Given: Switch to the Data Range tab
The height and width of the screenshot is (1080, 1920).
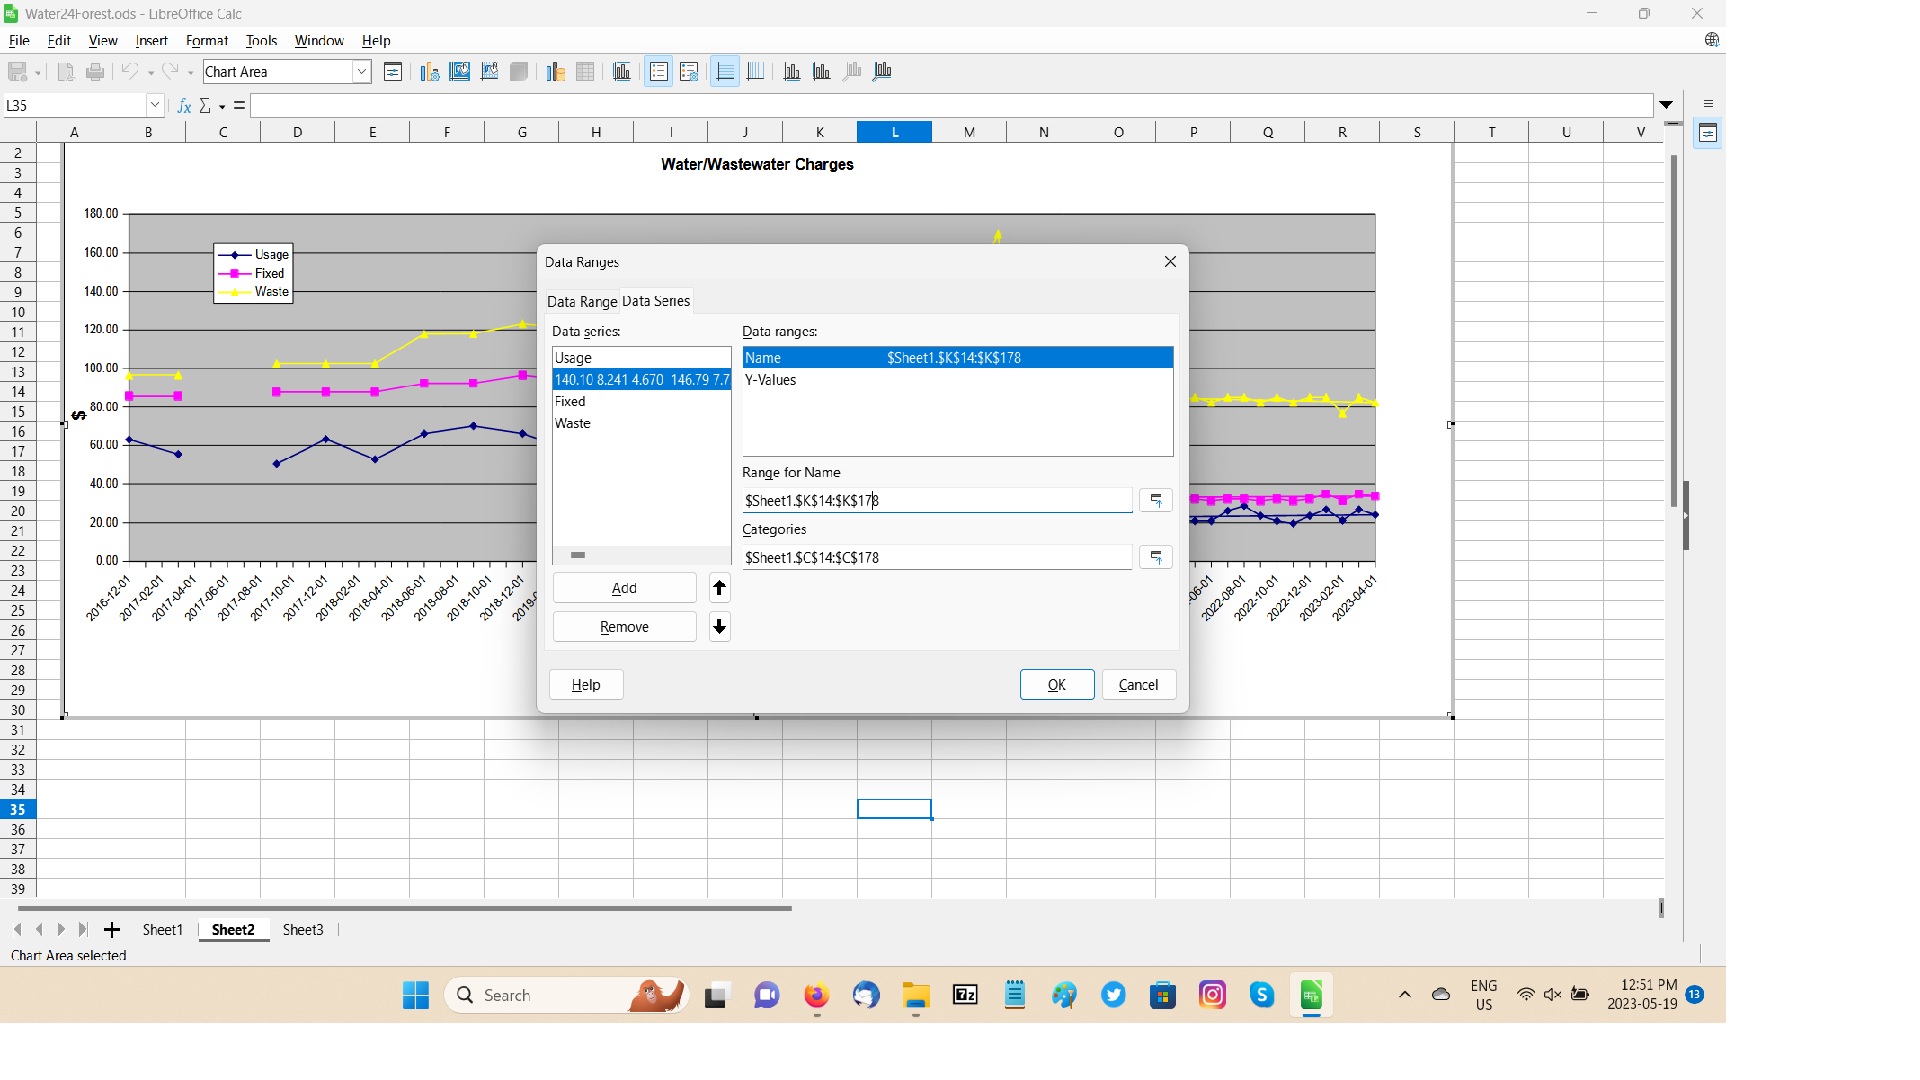Looking at the screenshot, I should pos(581,300).
